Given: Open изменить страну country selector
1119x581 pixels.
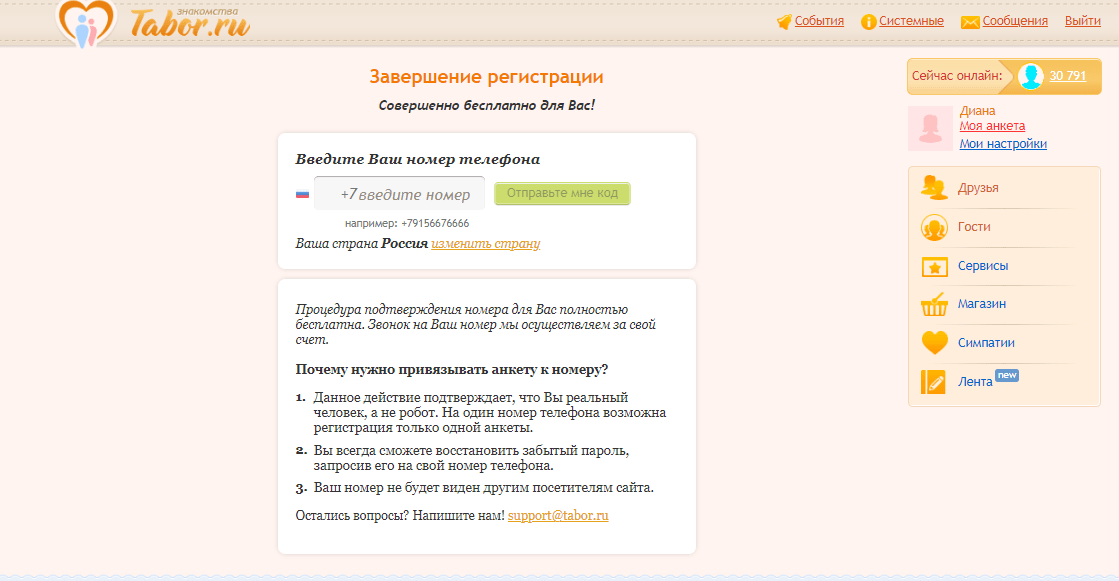Looking at the screenshot, I should click(x=484, y=243).
